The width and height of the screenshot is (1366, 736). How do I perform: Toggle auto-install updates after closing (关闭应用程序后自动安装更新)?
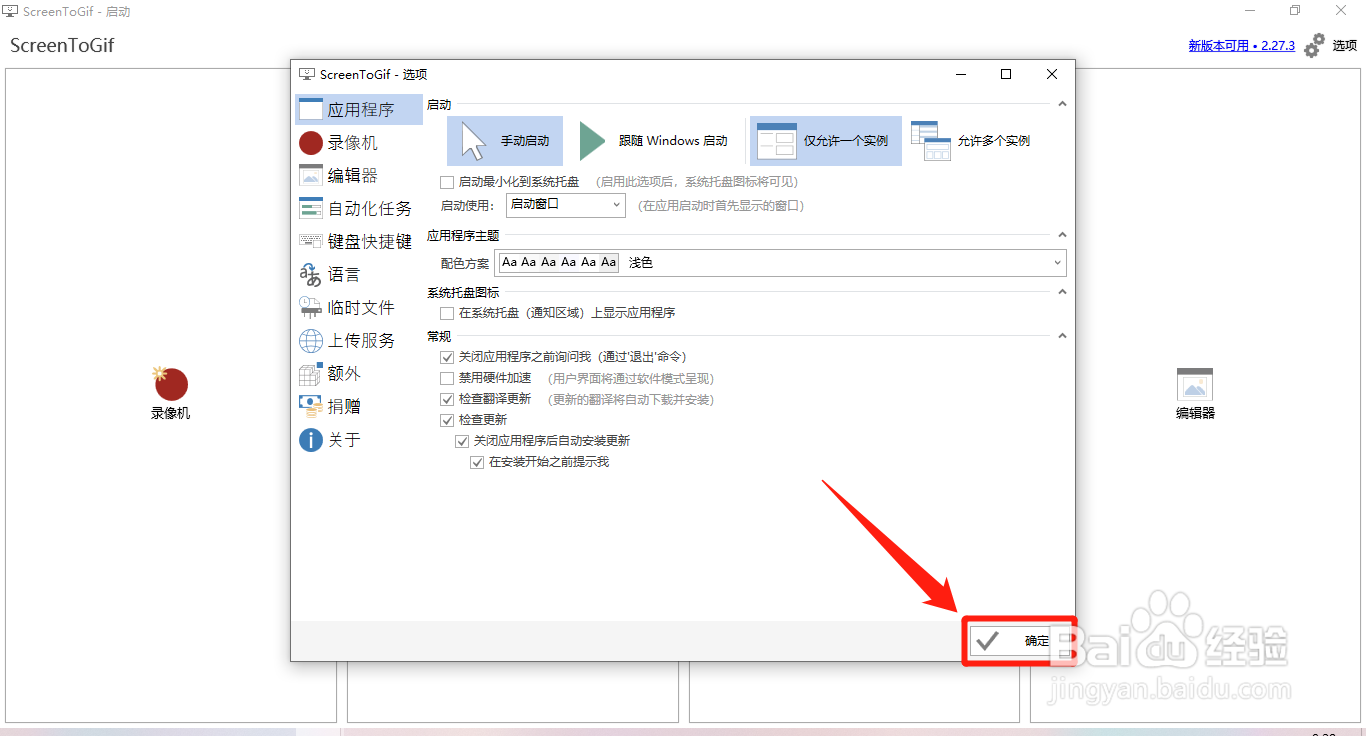pos(462,441)
